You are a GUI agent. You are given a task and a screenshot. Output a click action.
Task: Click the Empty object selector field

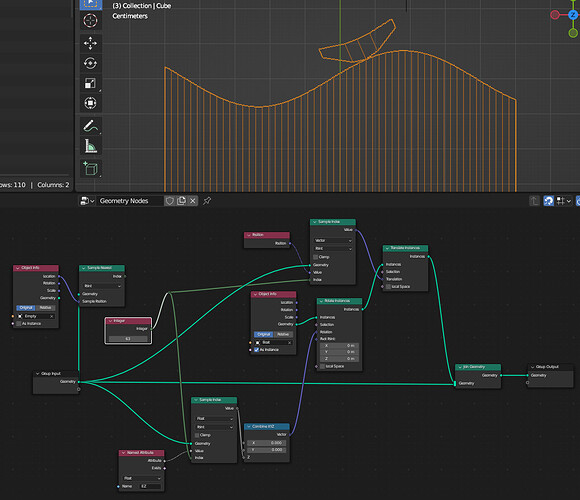36,316
